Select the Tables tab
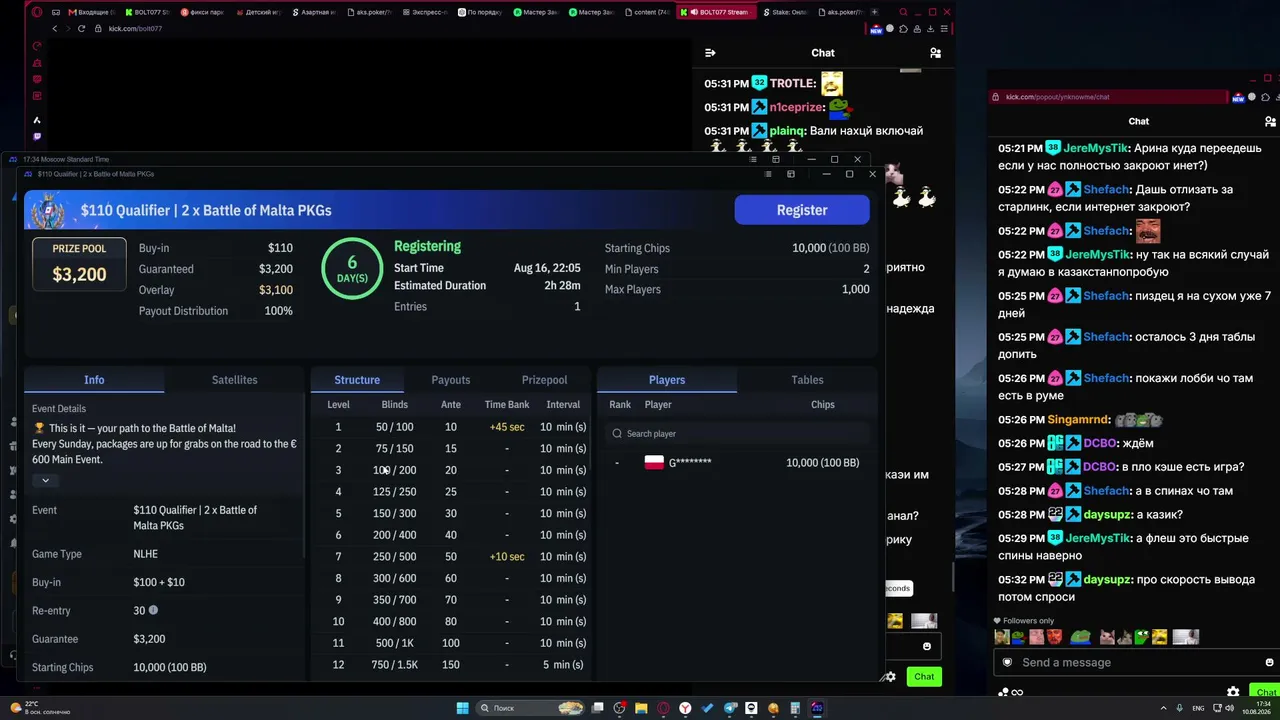This screenshot has height=720, width=1280. click(807, 380)
